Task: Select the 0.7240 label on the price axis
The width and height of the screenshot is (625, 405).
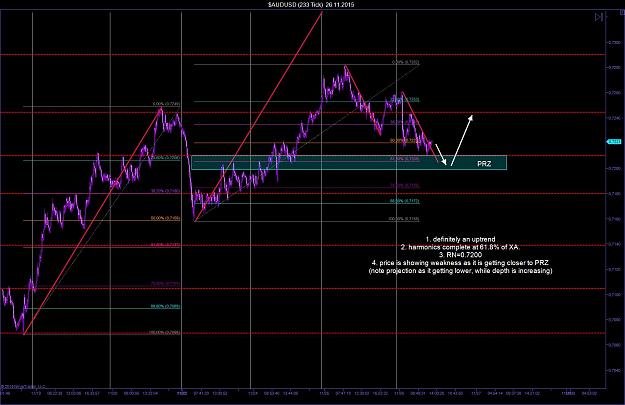Action: (614, 118)
